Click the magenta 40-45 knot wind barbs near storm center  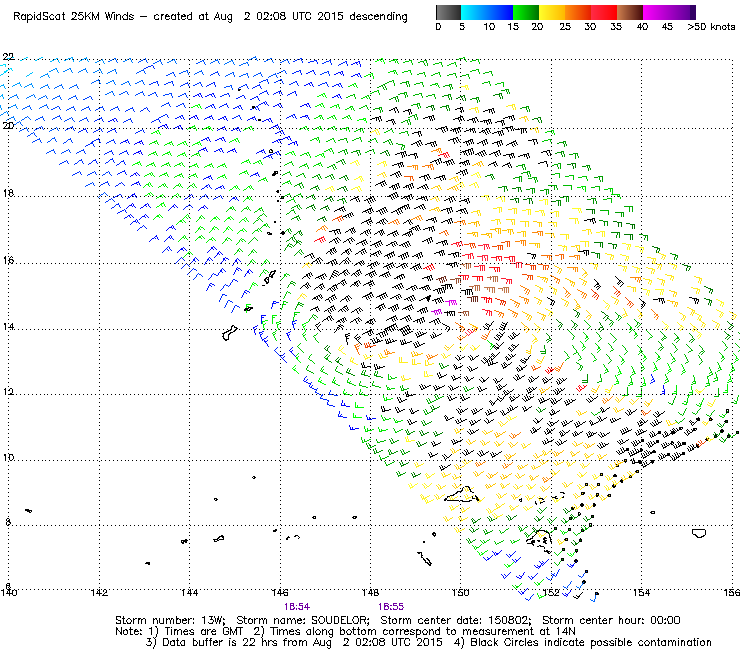[x=445, y=307]
